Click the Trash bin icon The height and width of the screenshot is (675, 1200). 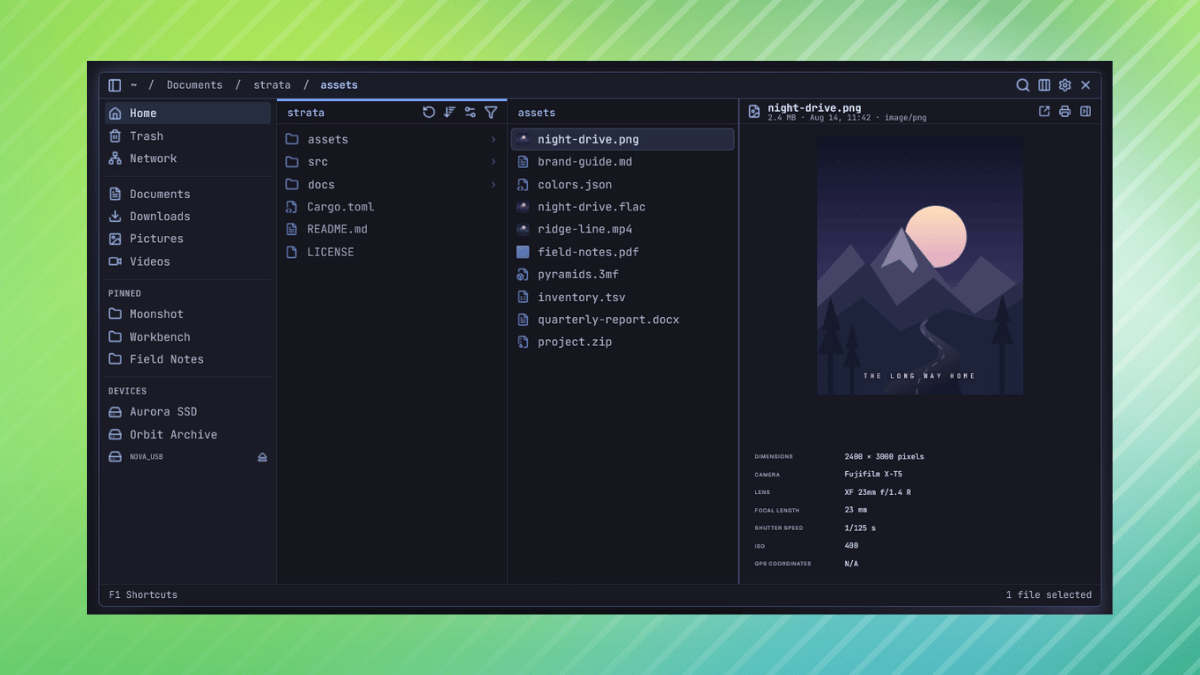pos(115,136)
